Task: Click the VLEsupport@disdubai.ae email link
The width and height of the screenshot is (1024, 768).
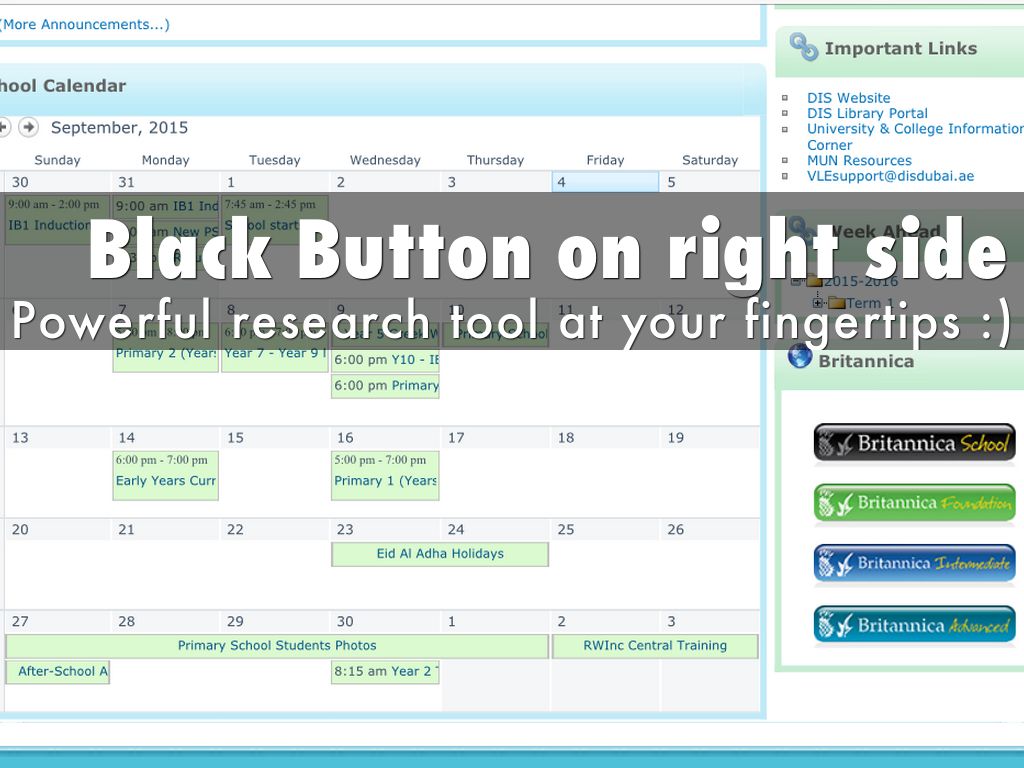Action: coord(890,176)
